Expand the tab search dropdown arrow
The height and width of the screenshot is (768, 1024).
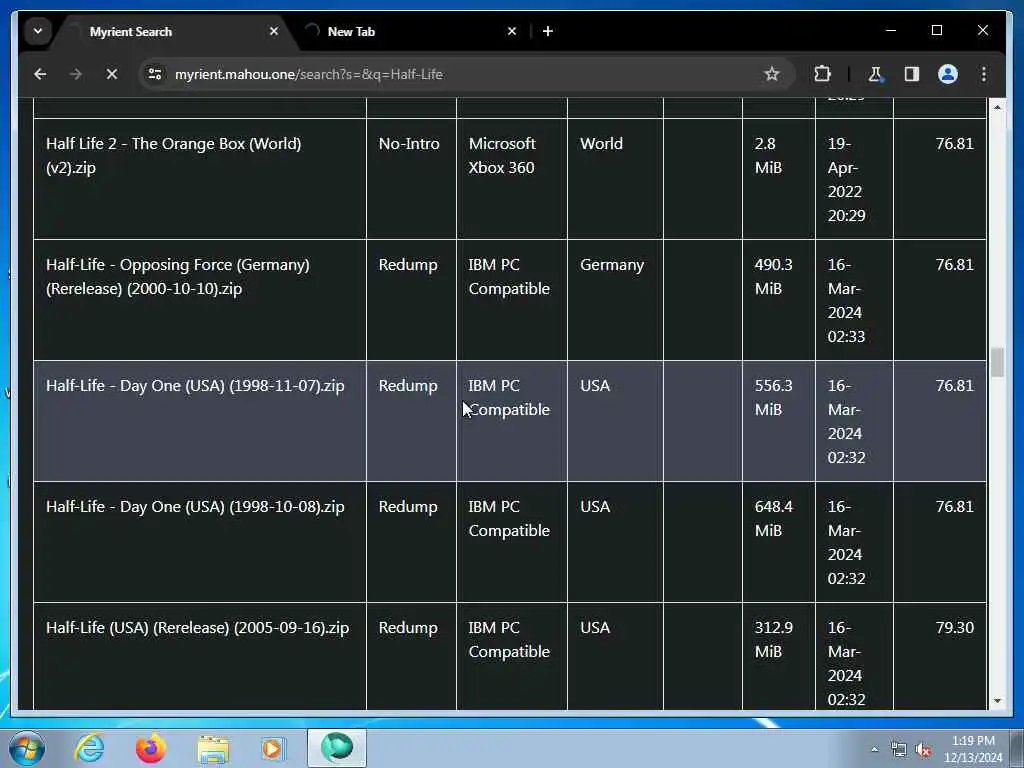click(38, 31)
